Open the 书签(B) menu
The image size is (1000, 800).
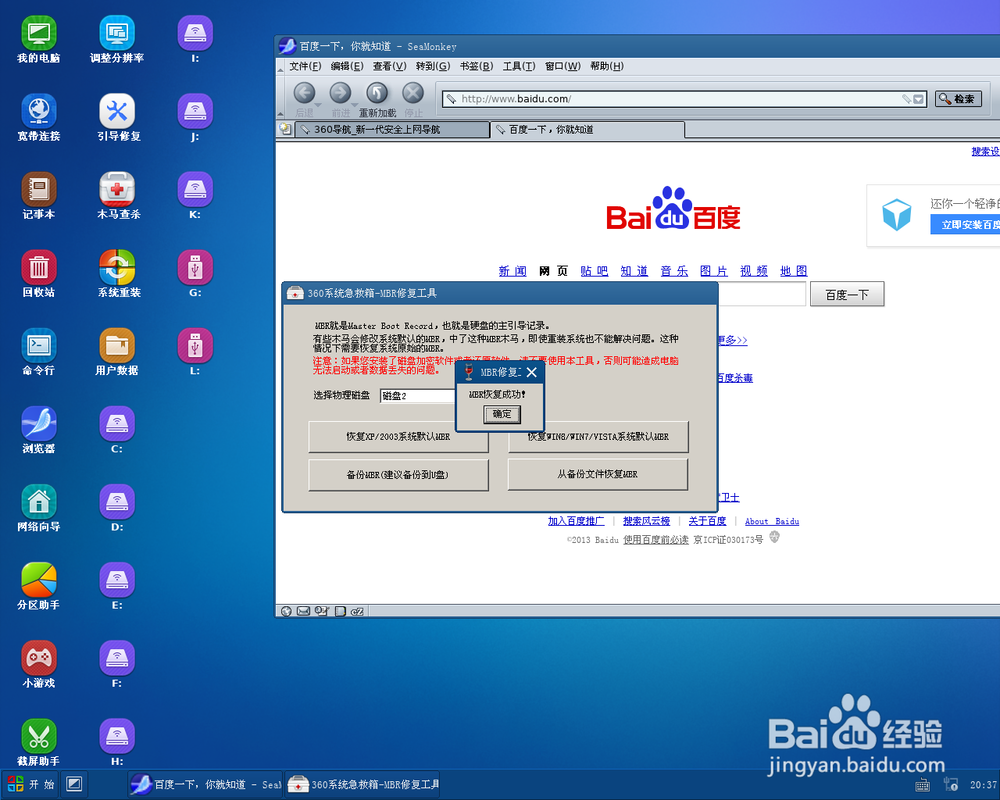click(476, 66)
